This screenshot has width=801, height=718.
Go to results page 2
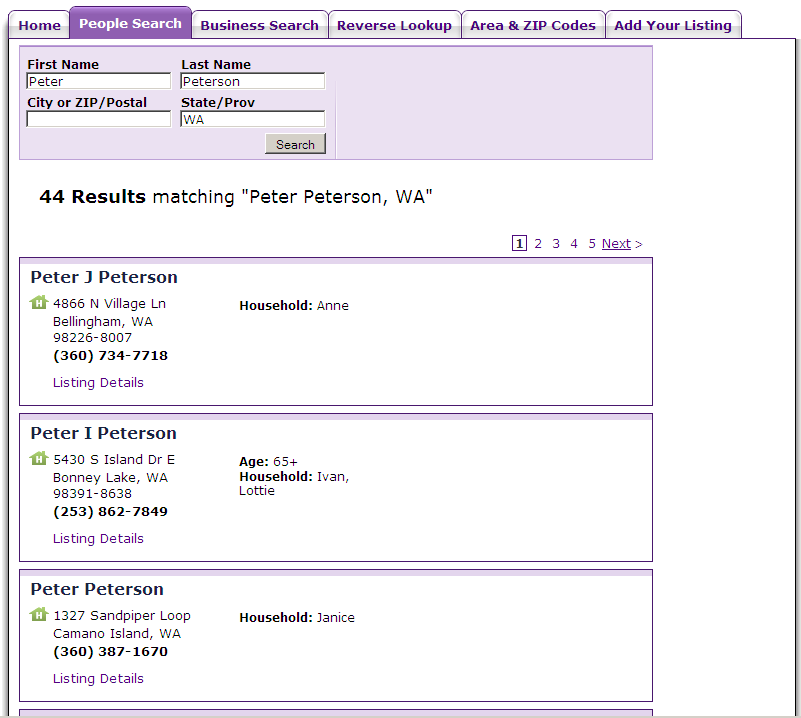point(538,244)
